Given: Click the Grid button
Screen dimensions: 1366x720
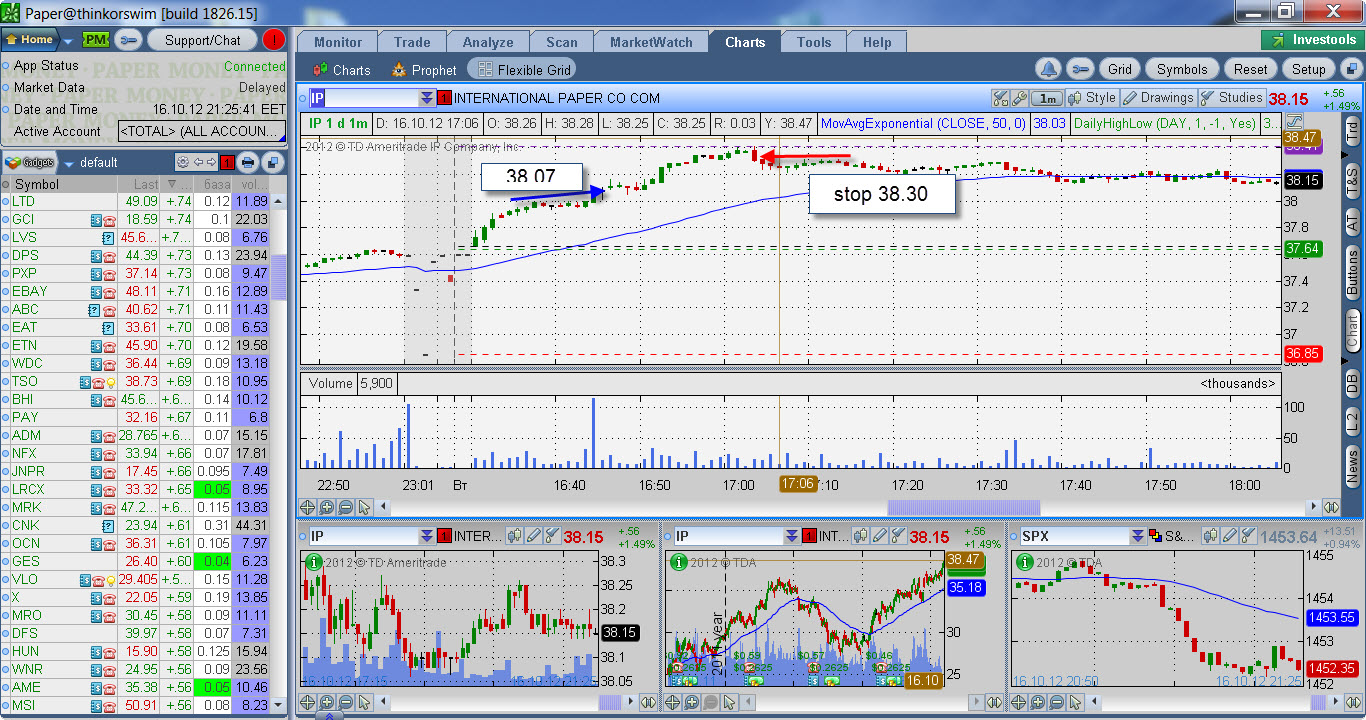Looking at the screenshot, I should point(1120,69).
